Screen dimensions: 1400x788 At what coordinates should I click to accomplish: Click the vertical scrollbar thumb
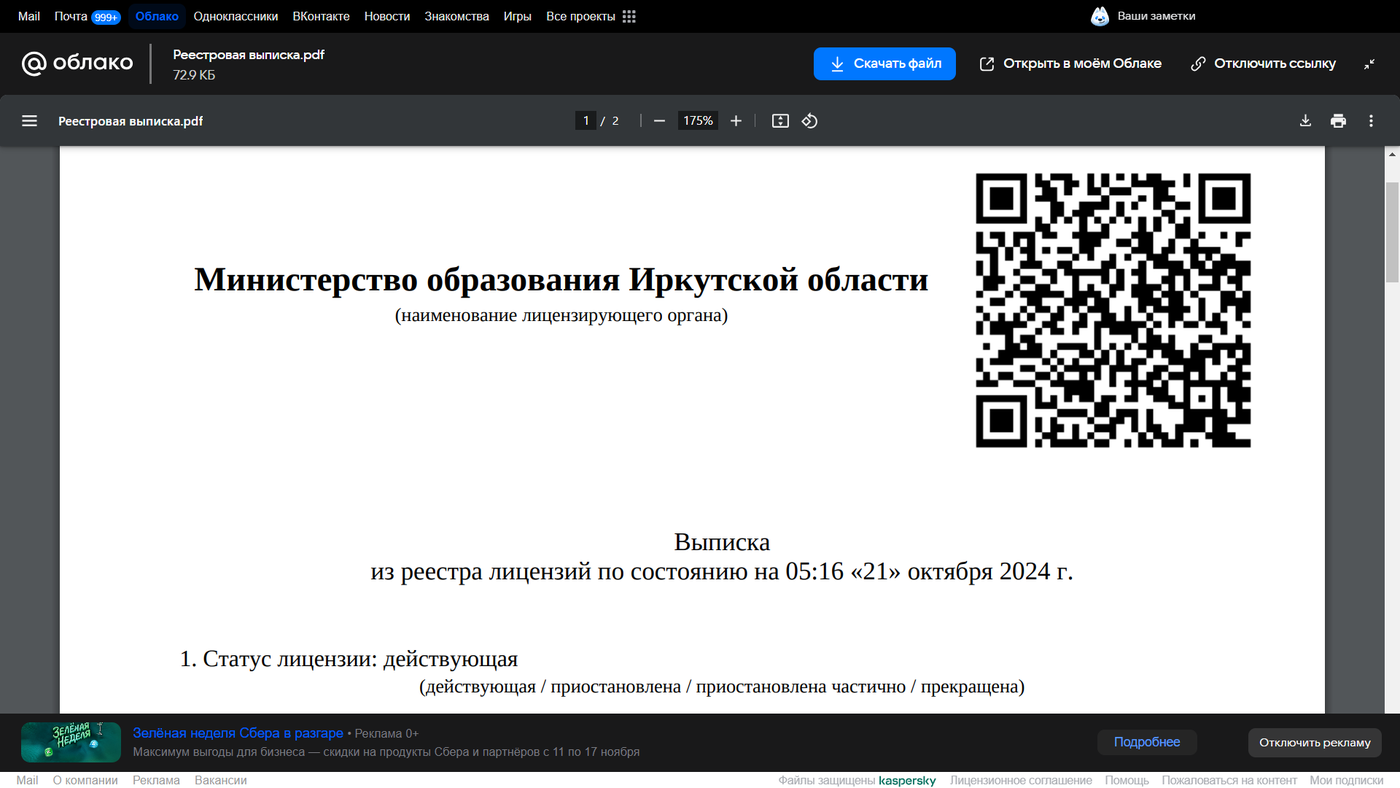pyautogui.click(x=1392, y=232)
